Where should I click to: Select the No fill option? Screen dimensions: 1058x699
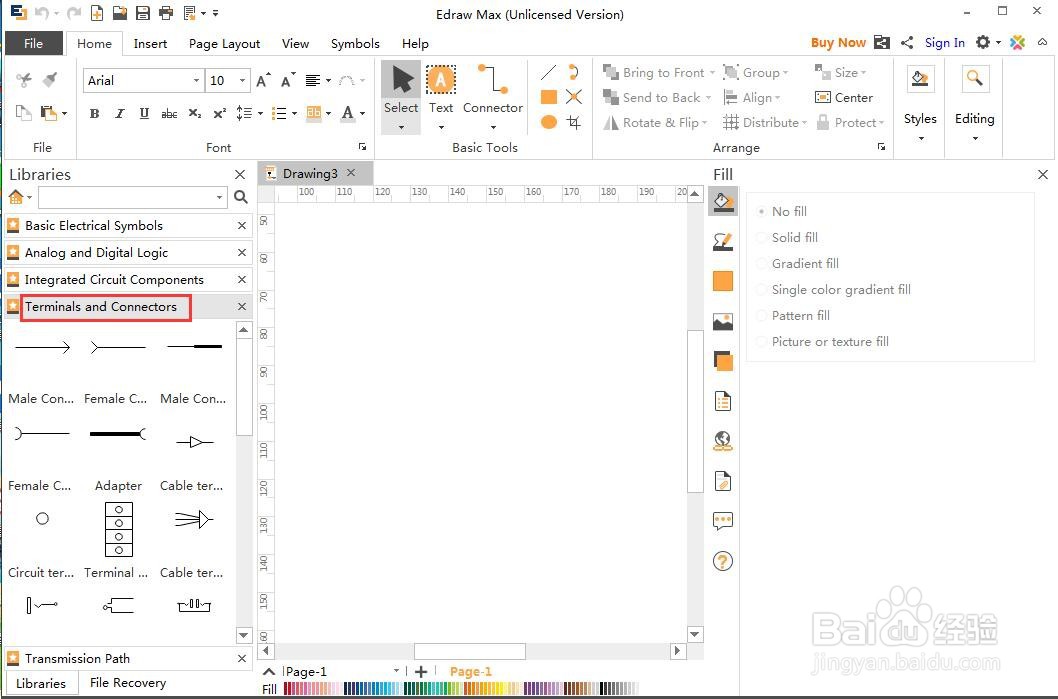(x=783, y=211)
